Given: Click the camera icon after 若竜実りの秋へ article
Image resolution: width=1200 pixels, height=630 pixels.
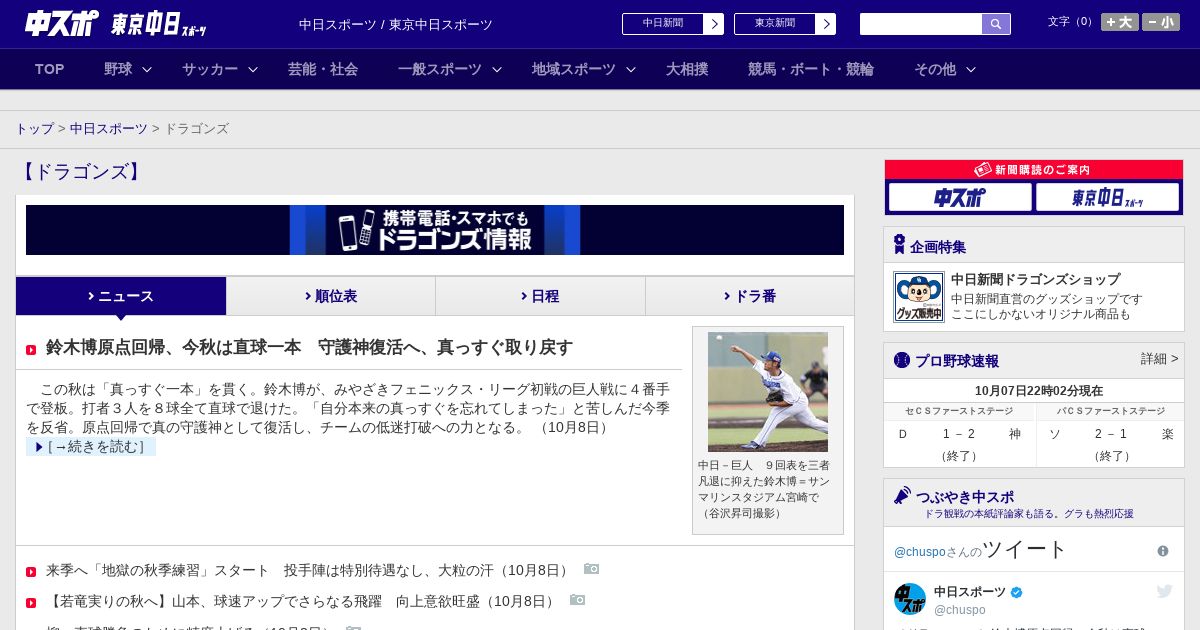Looking at the screenshot, I should [x=577, y=600].
